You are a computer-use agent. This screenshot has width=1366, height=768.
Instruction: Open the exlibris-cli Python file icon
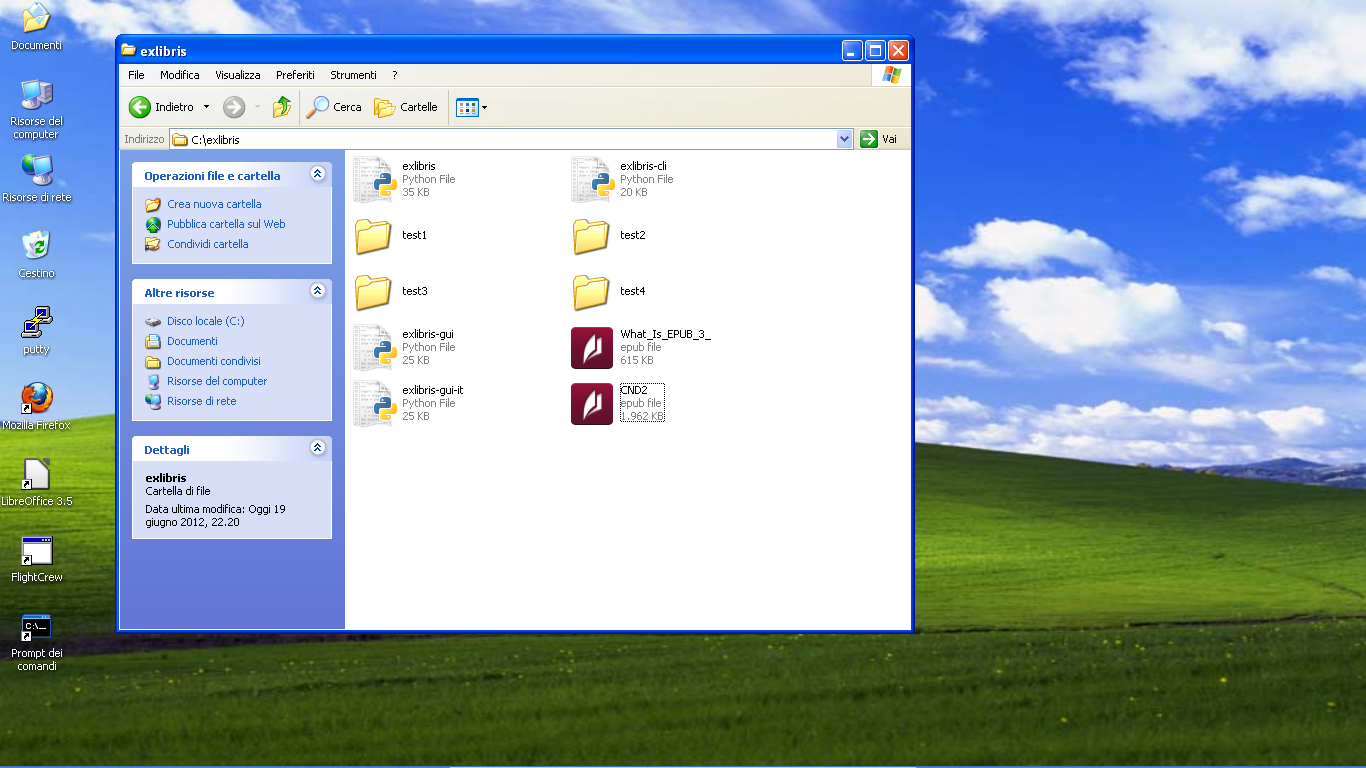click(x=592, y=179)
